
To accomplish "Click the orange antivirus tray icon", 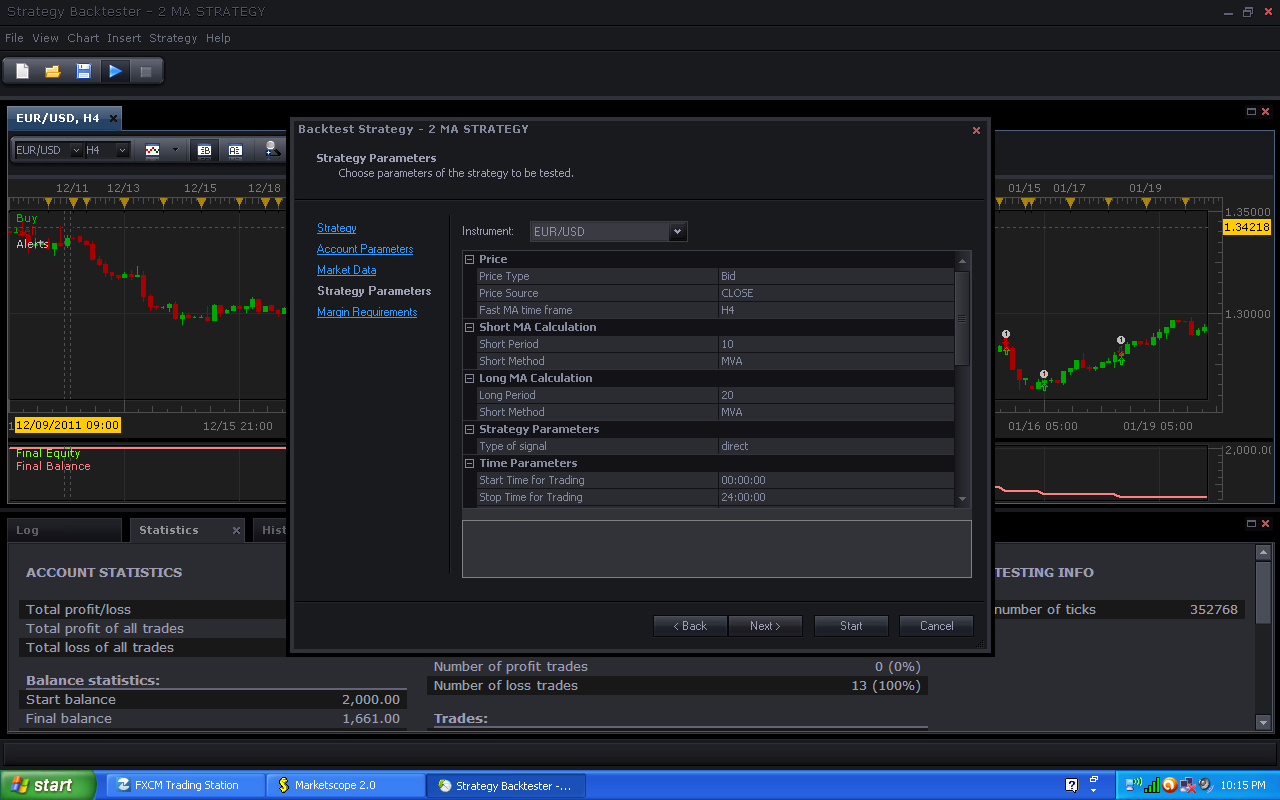I will tap(1169, 785).
